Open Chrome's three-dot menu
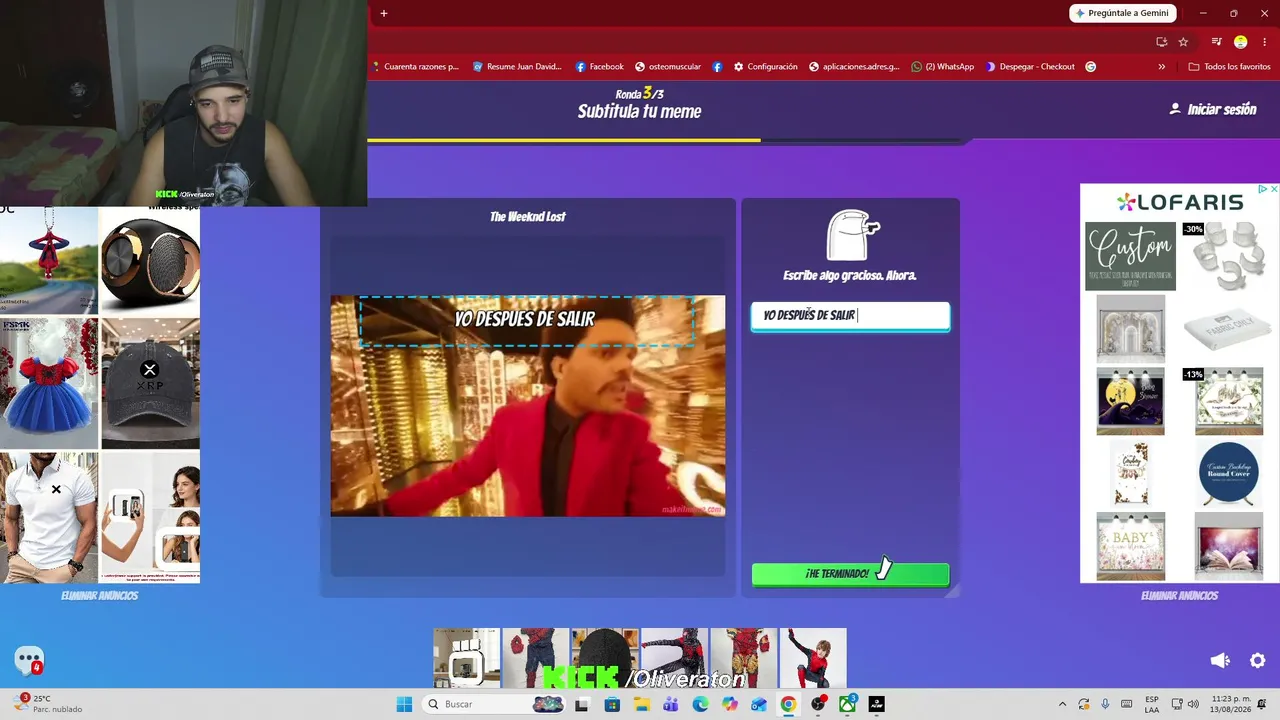This screenshot has width=1280, height=720. [1264, 42]
